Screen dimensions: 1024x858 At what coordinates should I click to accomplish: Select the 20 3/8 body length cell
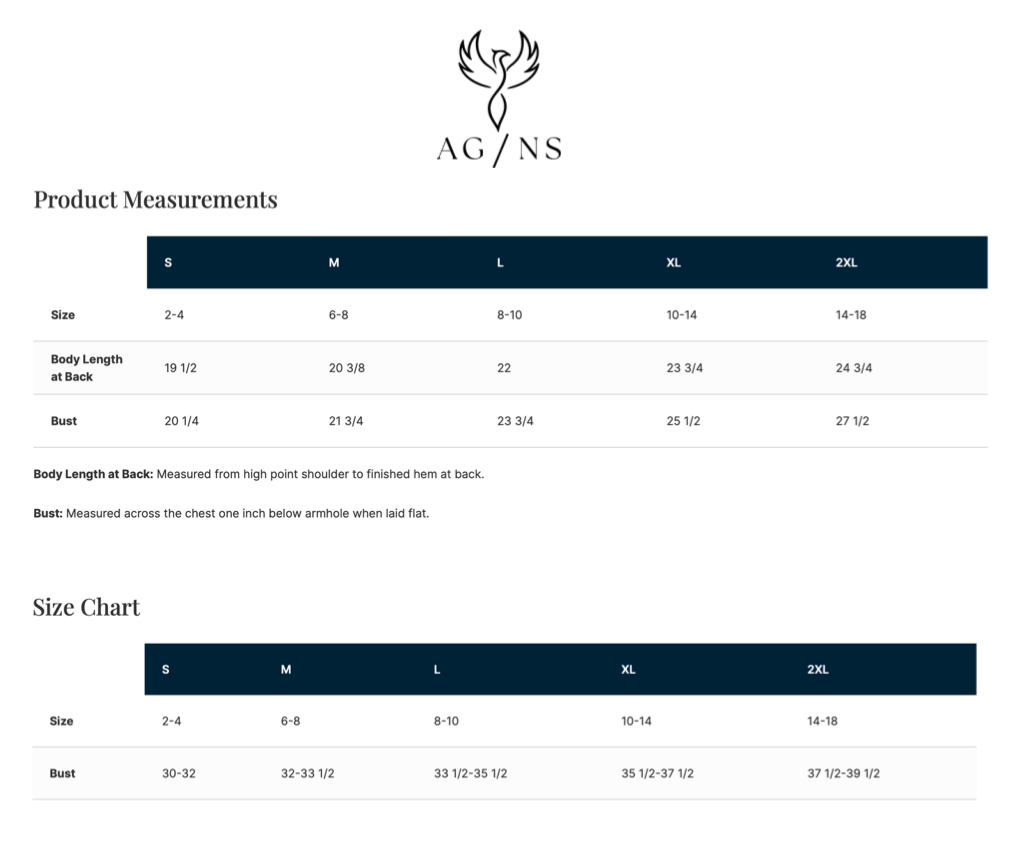click(x=347, y=368)
